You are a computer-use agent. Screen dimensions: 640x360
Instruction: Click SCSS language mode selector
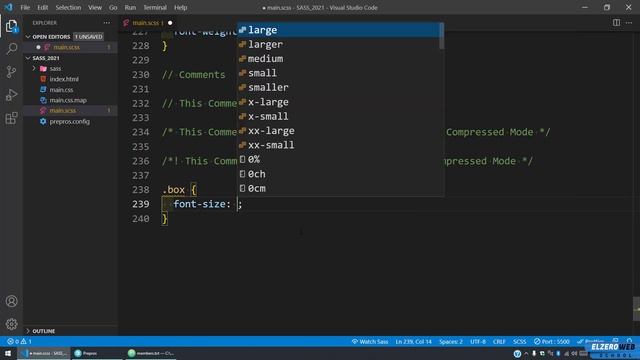coord(520,341)
